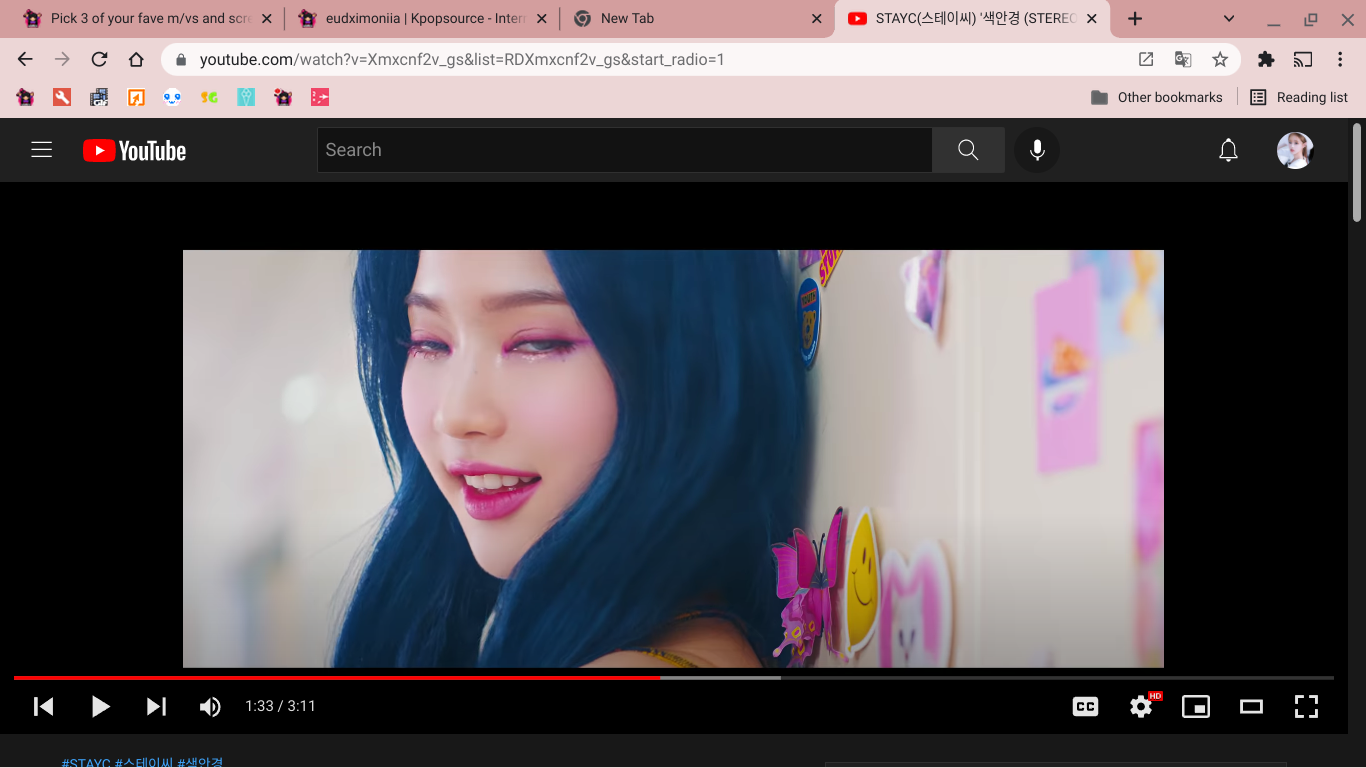Open the YouTube guide hamburger menu
The width and height of the screenshot is (1366, 768).
tap(41, 150)
